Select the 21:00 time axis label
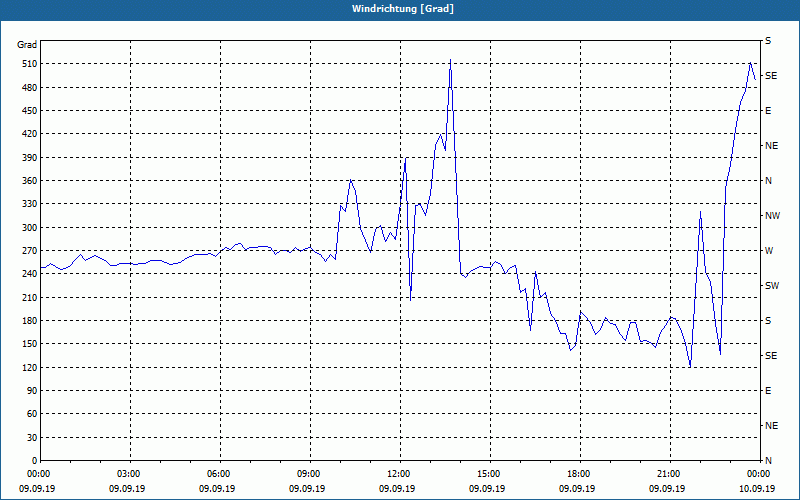The height and width of the screenshot is (500, 800). click(670, 474)
